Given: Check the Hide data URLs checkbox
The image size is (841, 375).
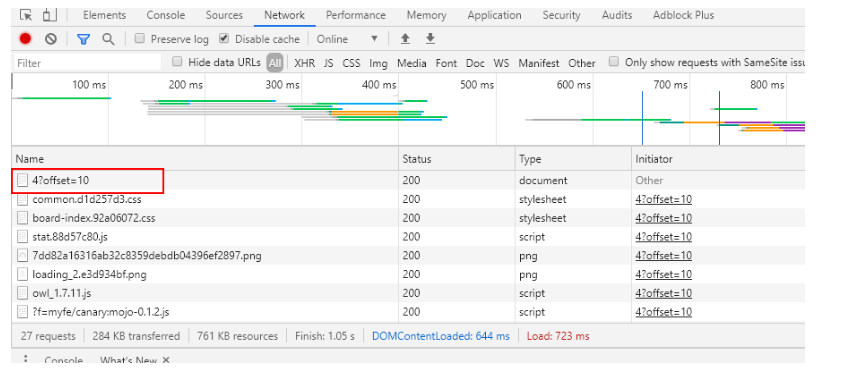Looking at the screenshot, I should coord(177,62).
